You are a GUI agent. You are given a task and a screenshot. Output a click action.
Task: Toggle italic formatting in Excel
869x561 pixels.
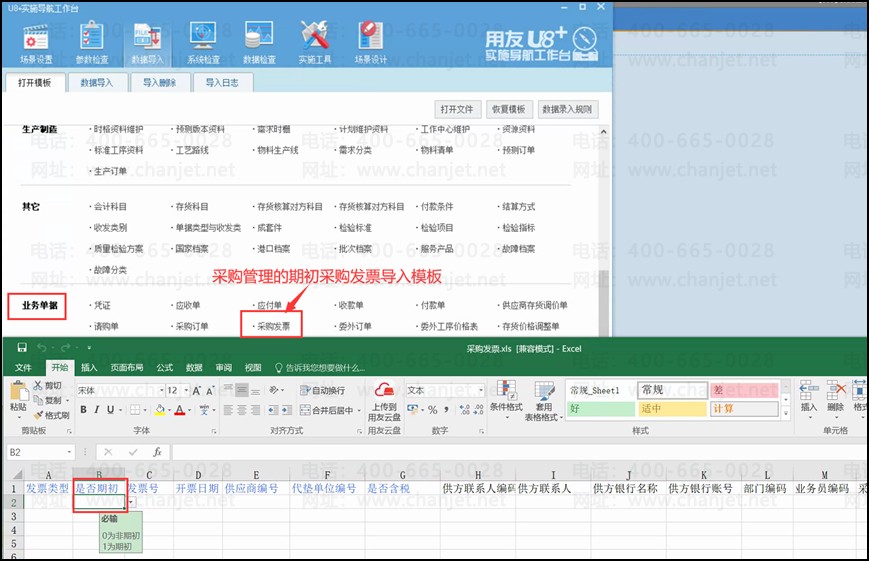(x=98, y=410)
